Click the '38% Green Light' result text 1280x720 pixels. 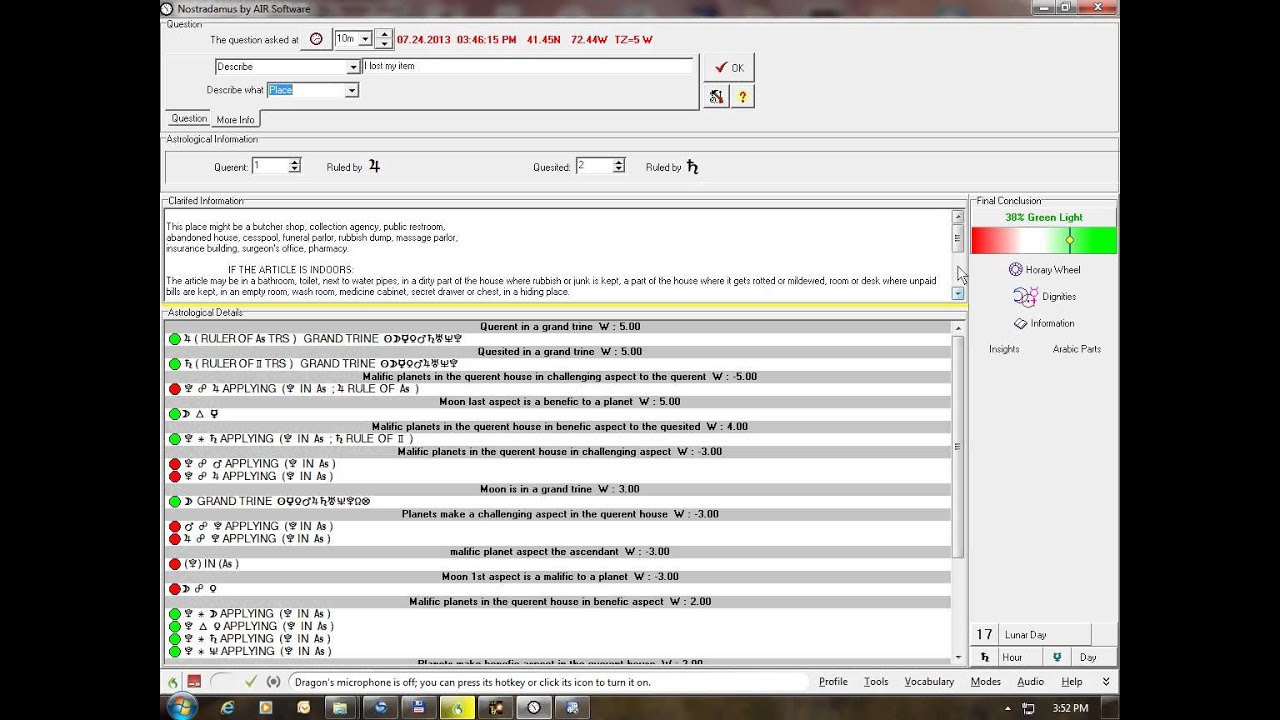[x=1044, y=217]
